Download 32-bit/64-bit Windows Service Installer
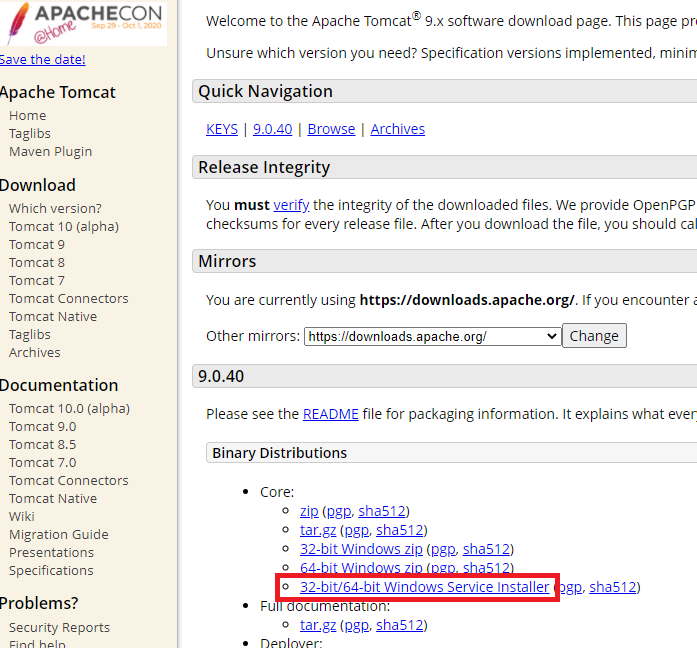 click(425, 587)
